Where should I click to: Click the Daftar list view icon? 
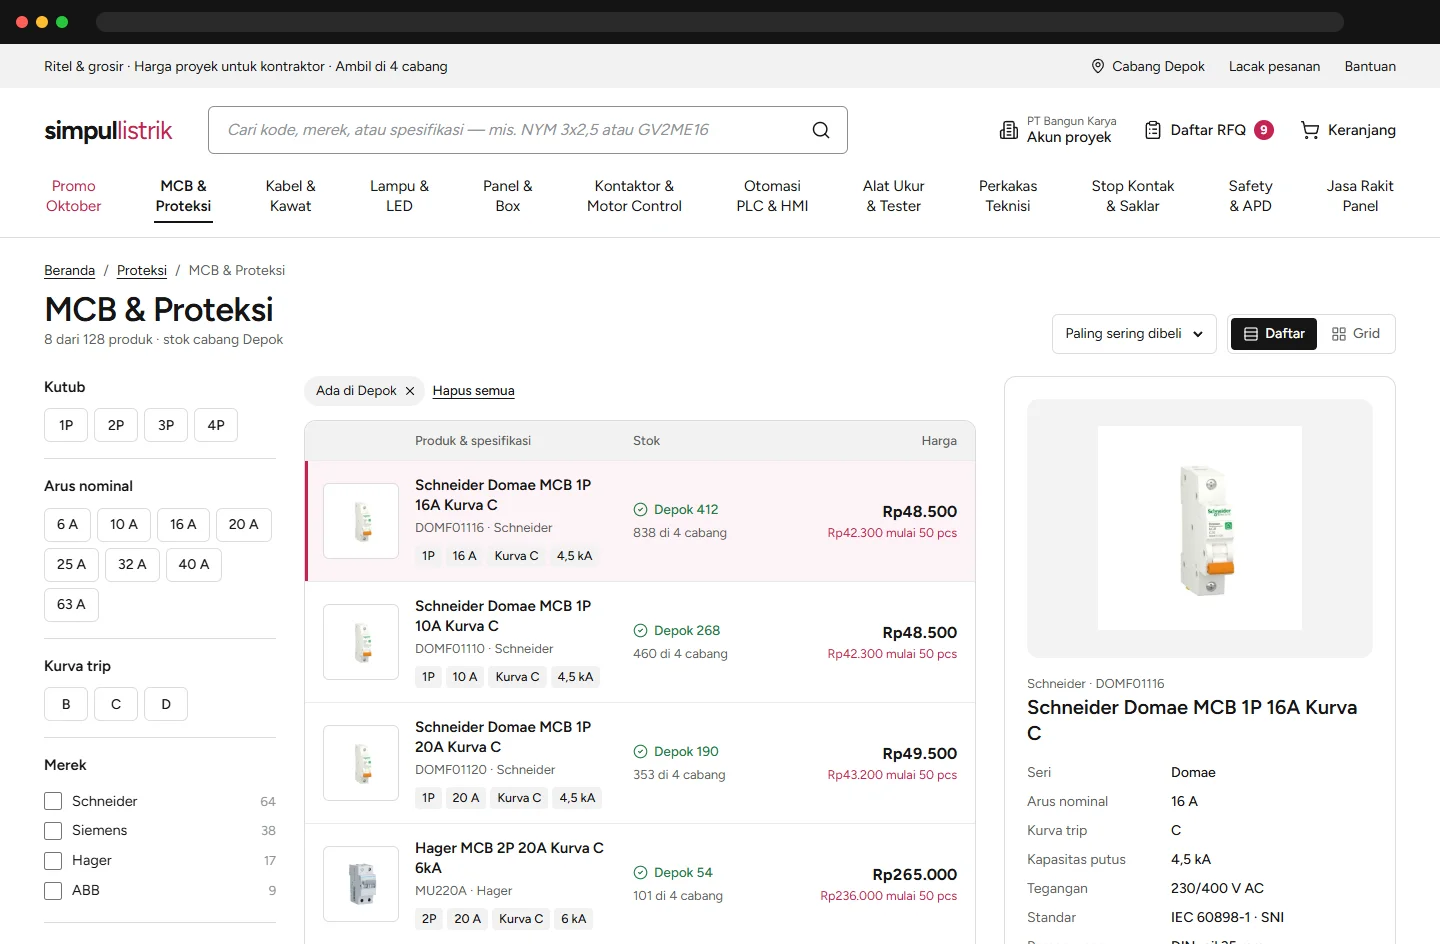(1251, 334)
